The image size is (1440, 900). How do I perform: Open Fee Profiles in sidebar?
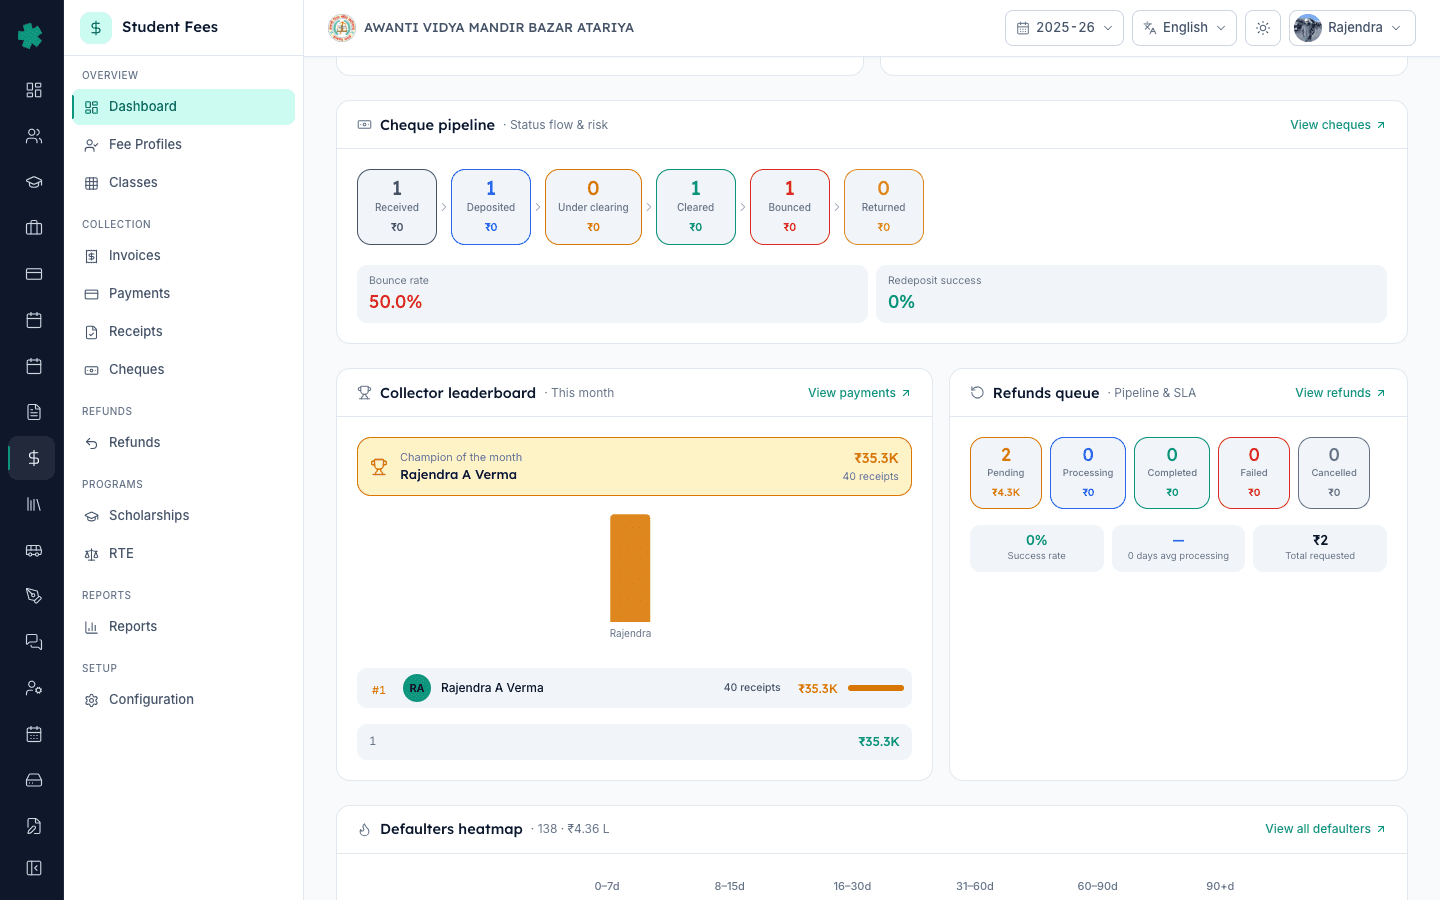183,145
